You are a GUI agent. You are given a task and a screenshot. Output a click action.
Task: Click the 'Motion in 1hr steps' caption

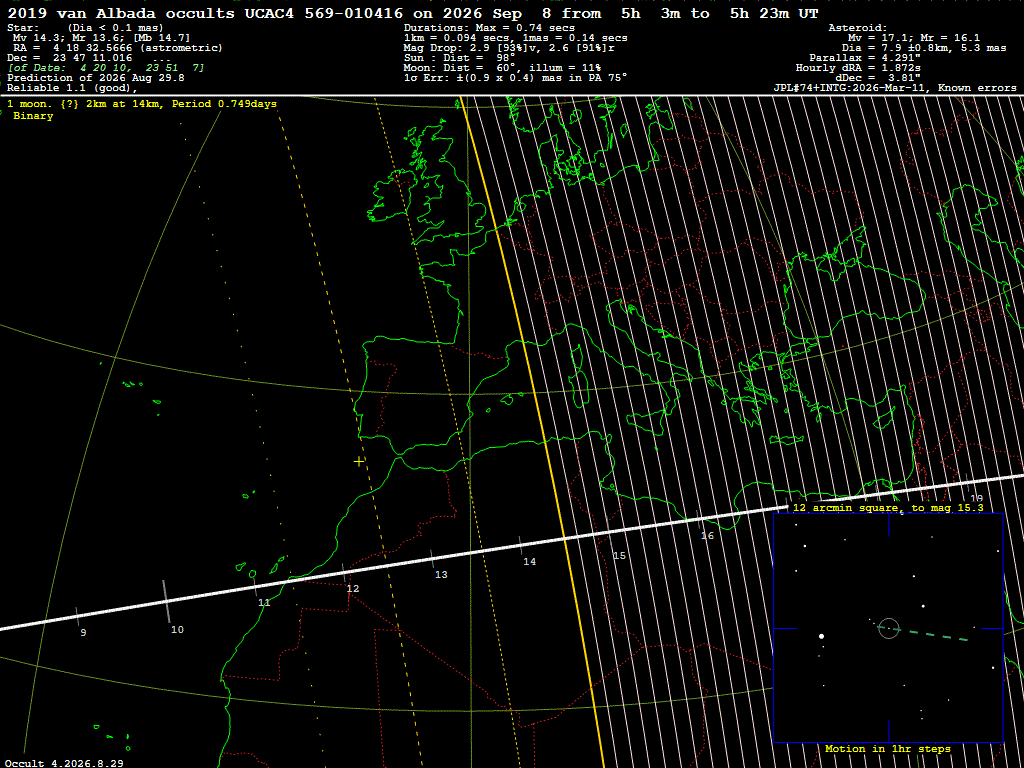888,748
